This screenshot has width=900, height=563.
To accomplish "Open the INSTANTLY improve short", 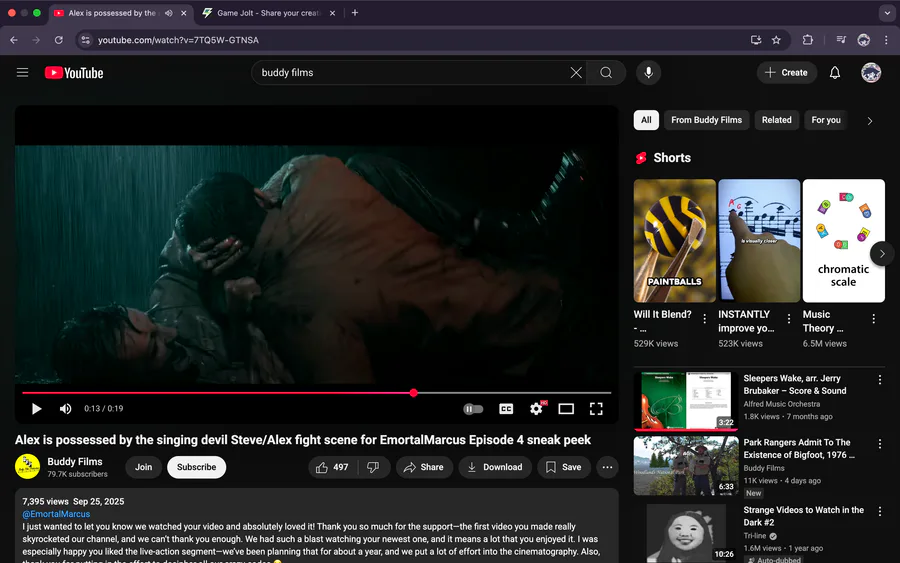I will click(x=759, y=240).
